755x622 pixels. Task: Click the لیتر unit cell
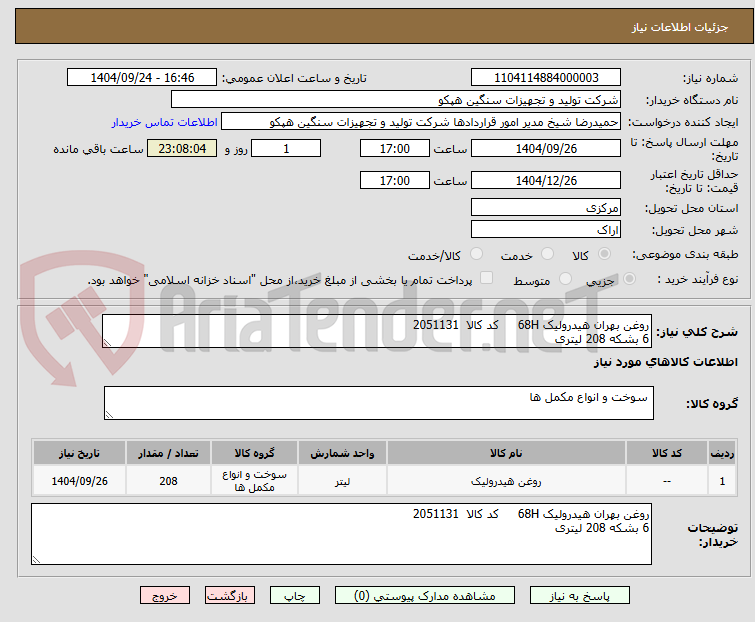pyautogui.click(x=342, y=481)
